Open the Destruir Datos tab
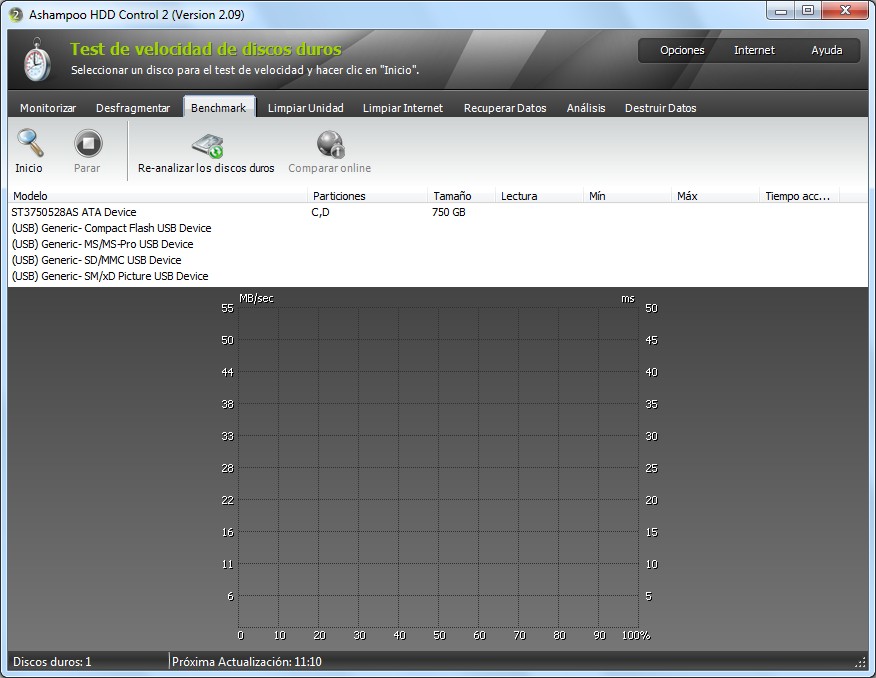Screen dimensions: 876x678 click(661, 108)
